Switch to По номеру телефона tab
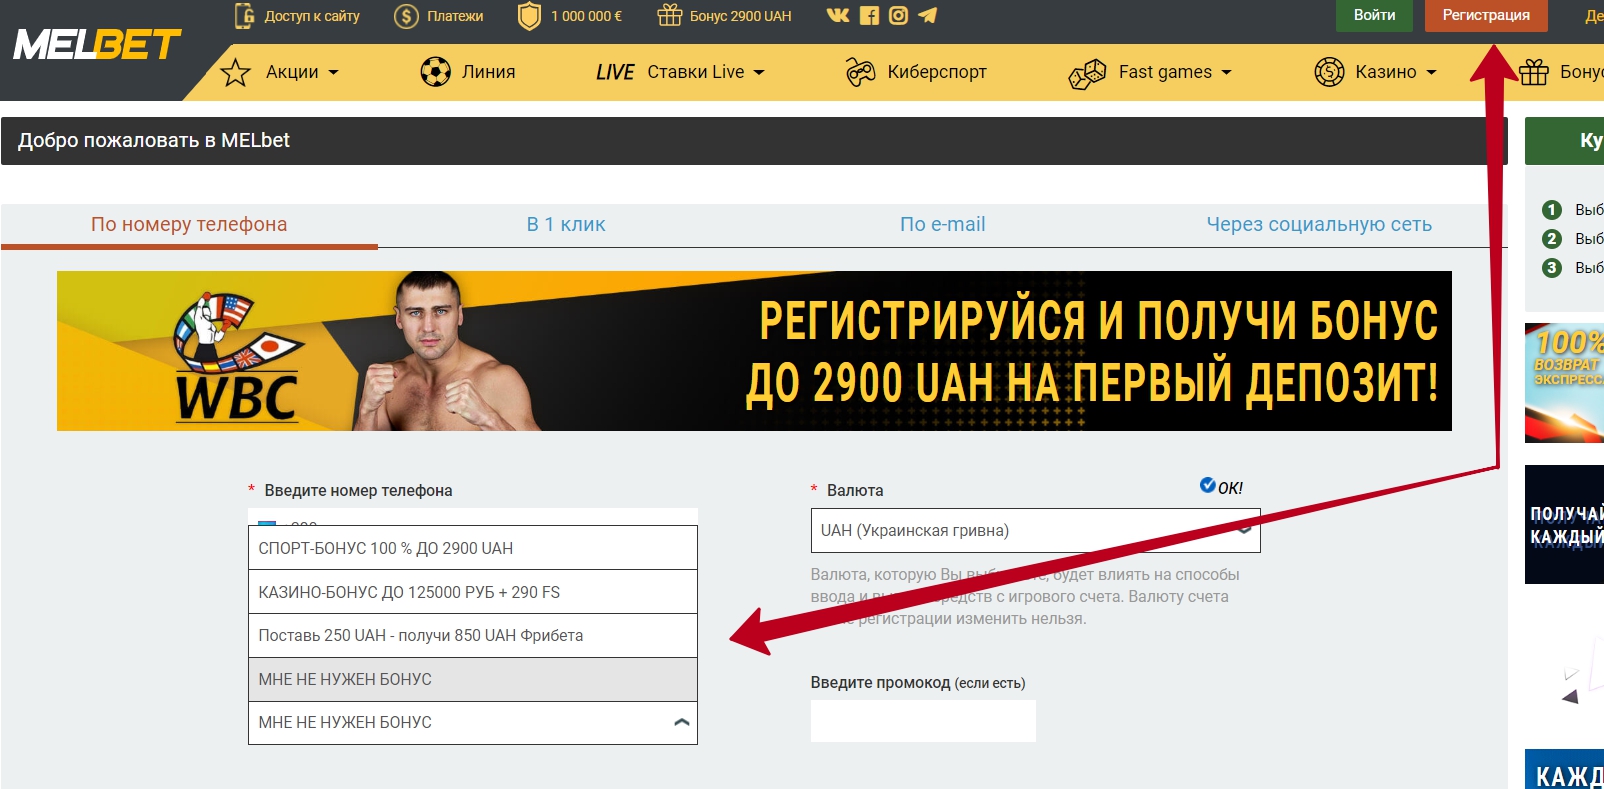The width and height of the screenshot is (1604, 789). pyautogui.click(x=189, y=225)
